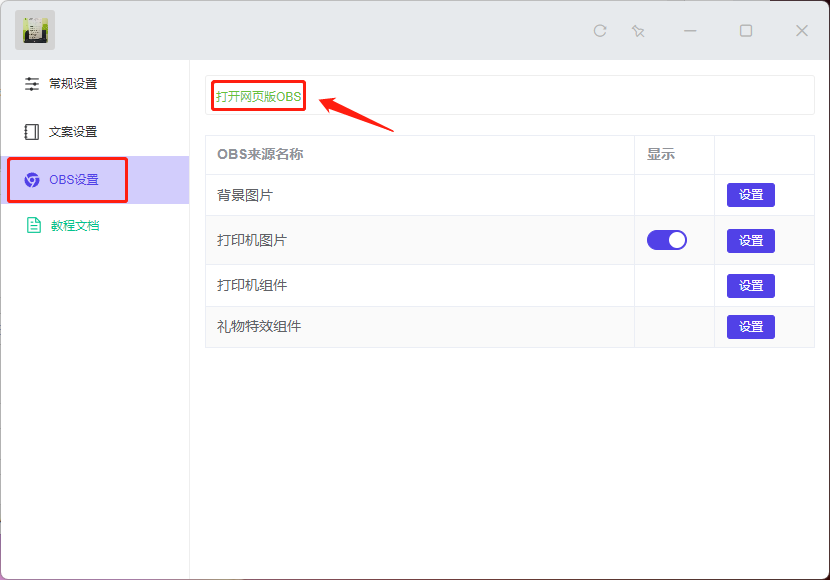This screenshot has height=580, width=830.
Task: Toggle off display for 打印机图片
Action: [667, 240]
